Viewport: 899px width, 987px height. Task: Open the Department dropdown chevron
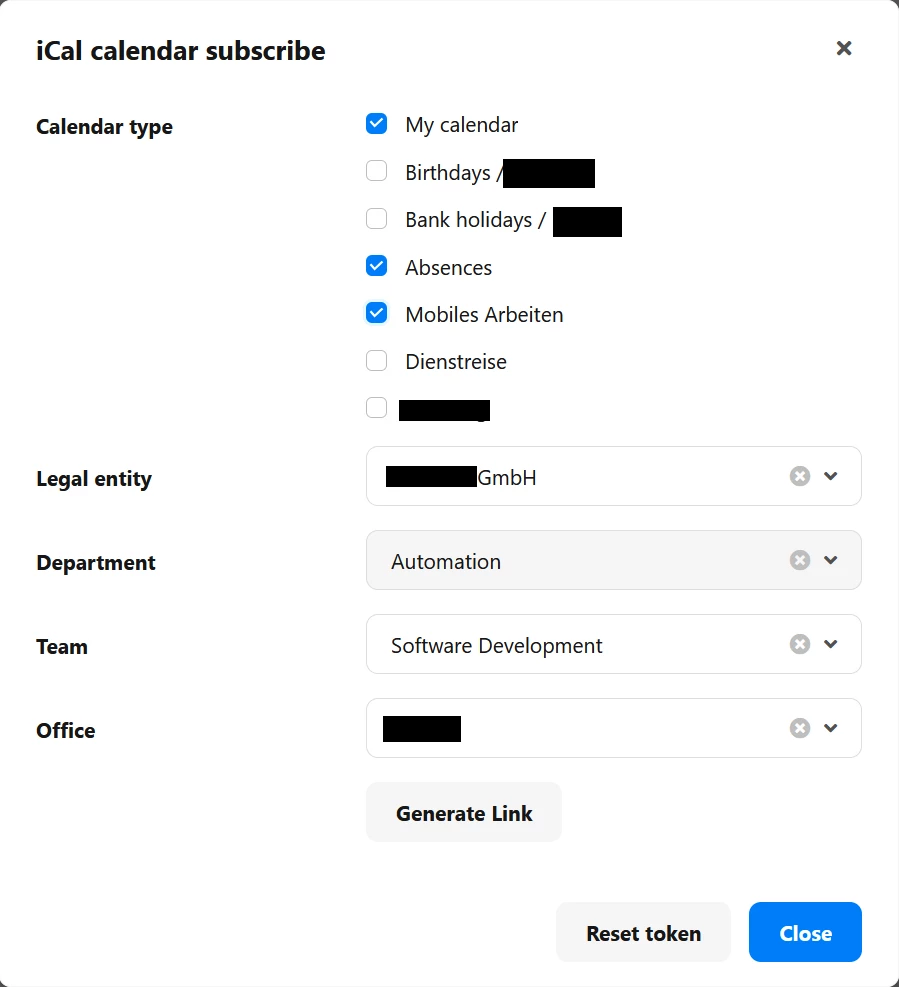[830, 560]
